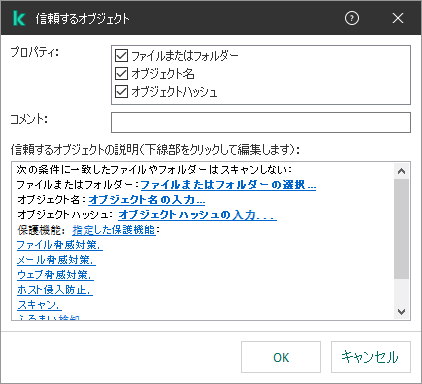
Task: Open the オブジェクトハッシュの入力 link
Action: (x=197, y=215)
